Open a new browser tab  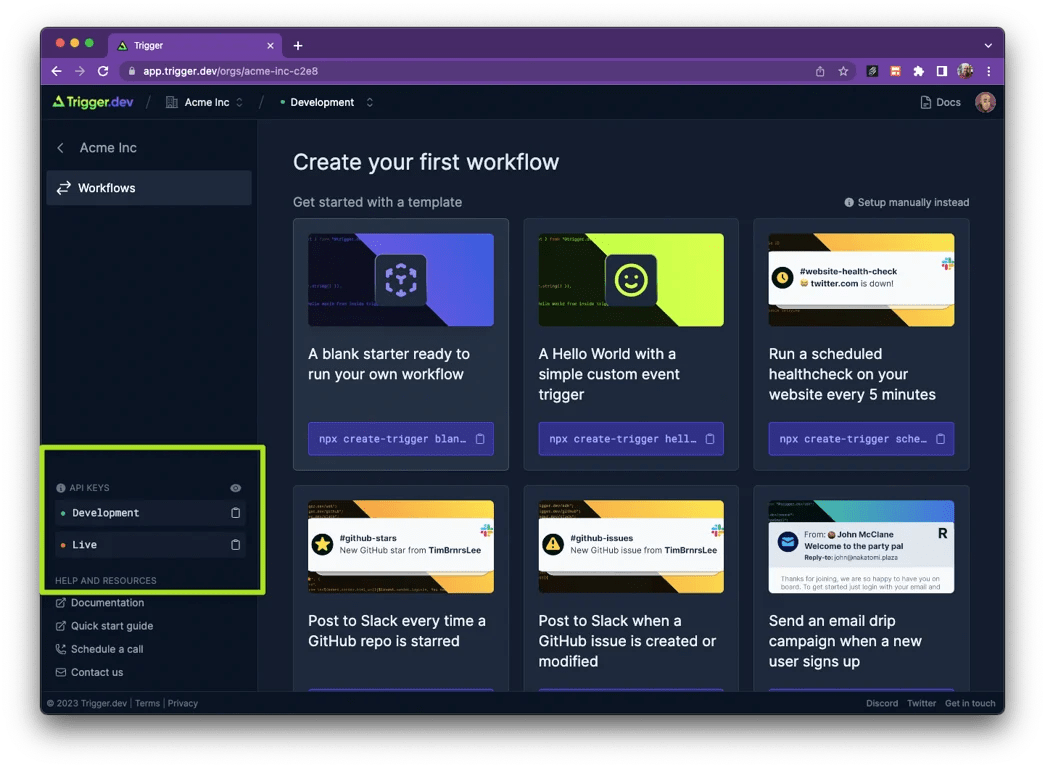coord(298,45)
